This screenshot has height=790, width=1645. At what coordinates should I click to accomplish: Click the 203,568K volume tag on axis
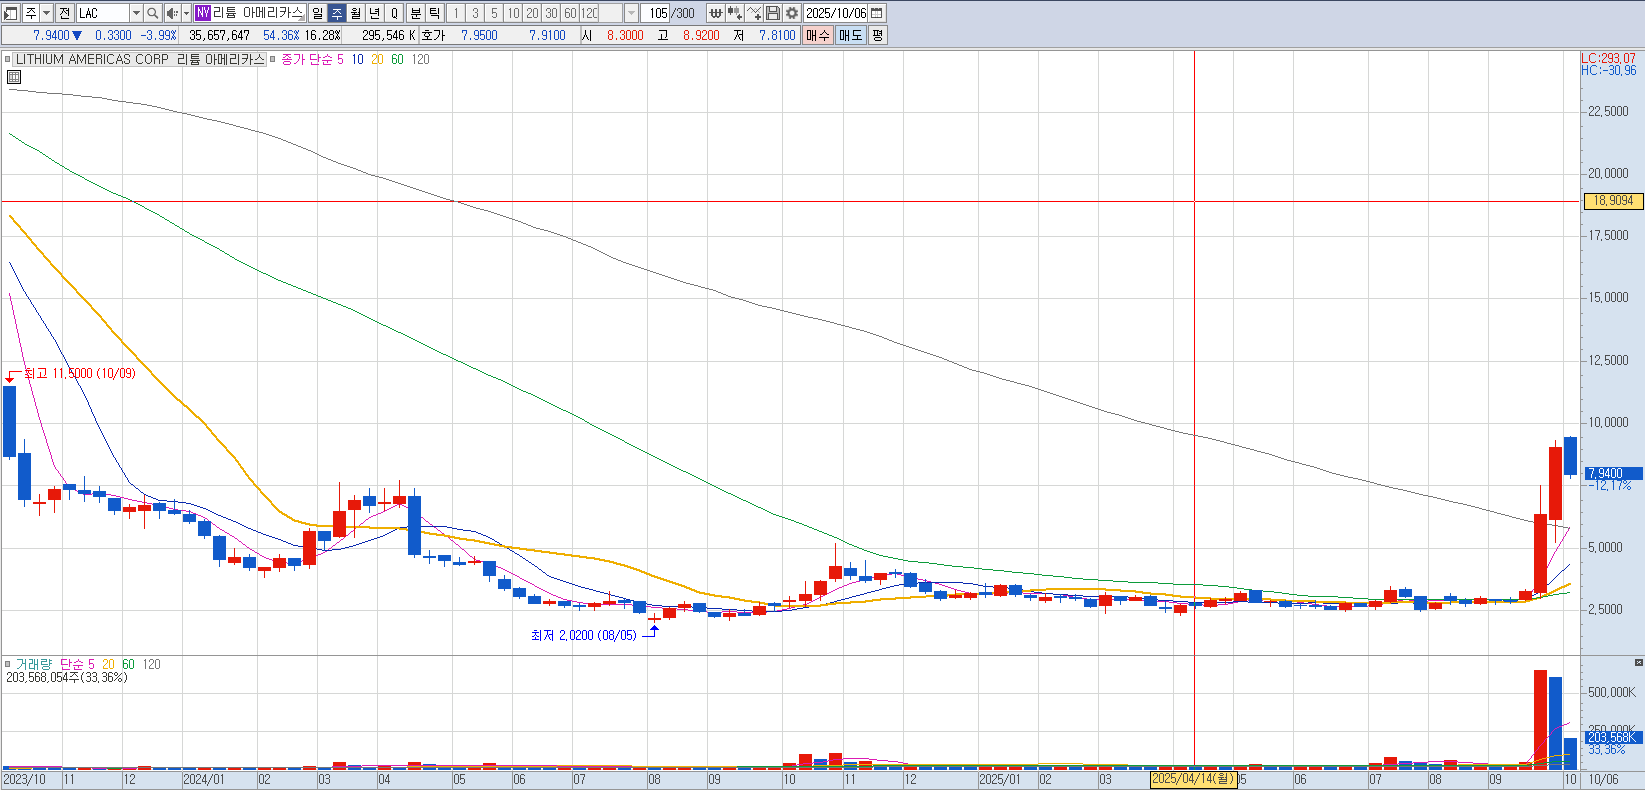point(1612,737)
